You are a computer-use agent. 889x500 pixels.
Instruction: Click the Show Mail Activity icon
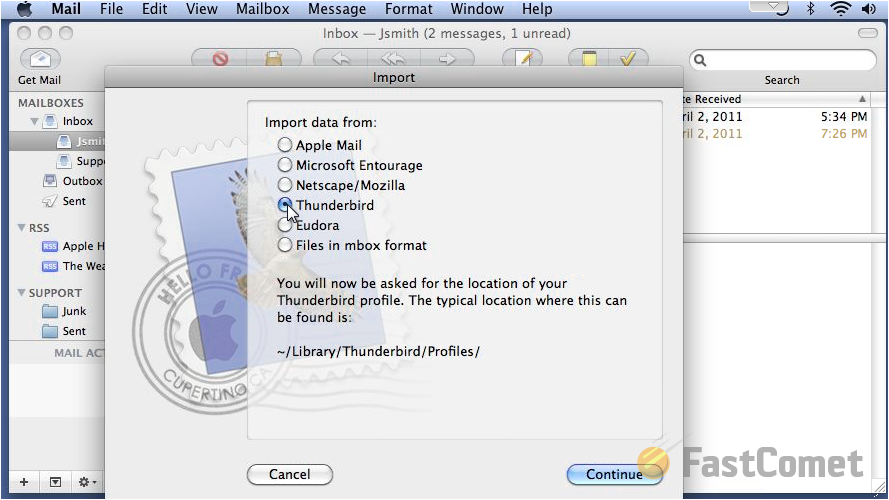point(55,482)
